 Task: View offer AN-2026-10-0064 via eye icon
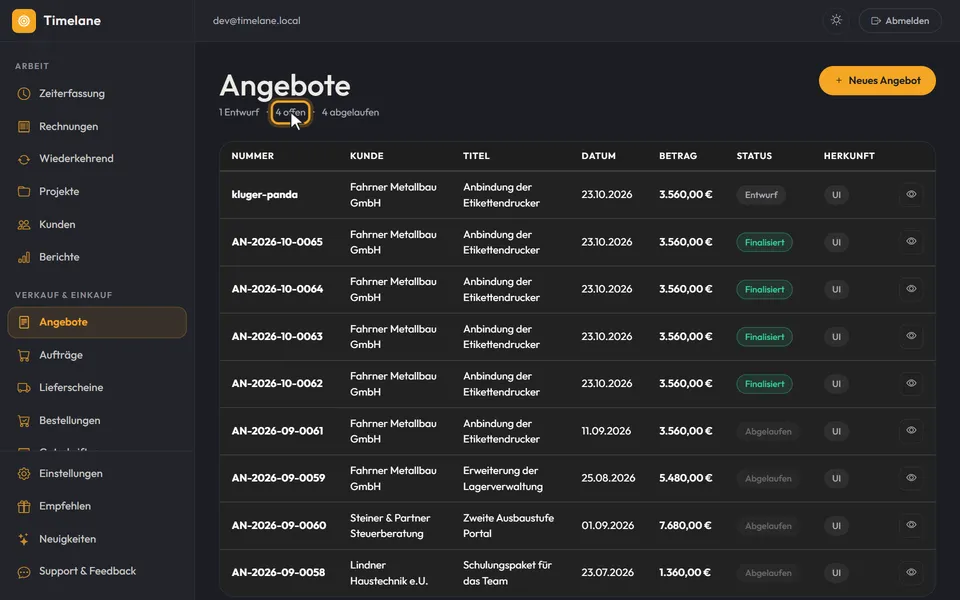[911, 289]
